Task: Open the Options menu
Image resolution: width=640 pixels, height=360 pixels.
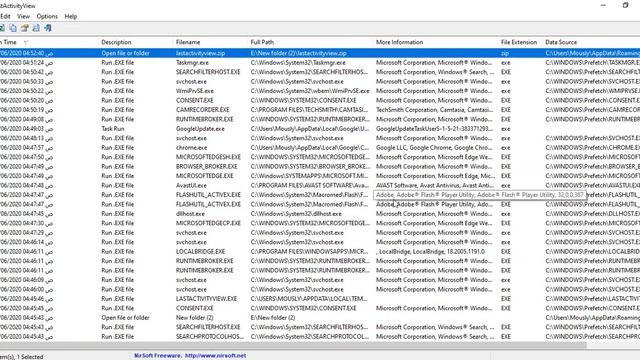Action: tap(47, 16)
